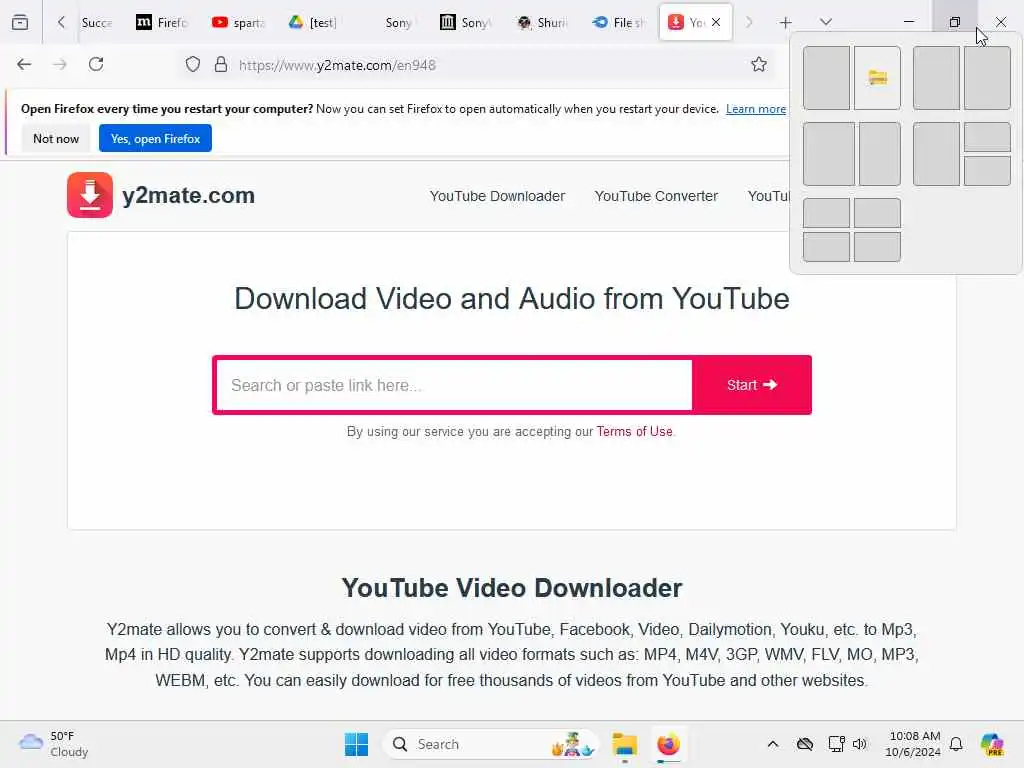Switch to the Shuri tab
Screen dimensions: 1024x768
(x=542, y=23)
